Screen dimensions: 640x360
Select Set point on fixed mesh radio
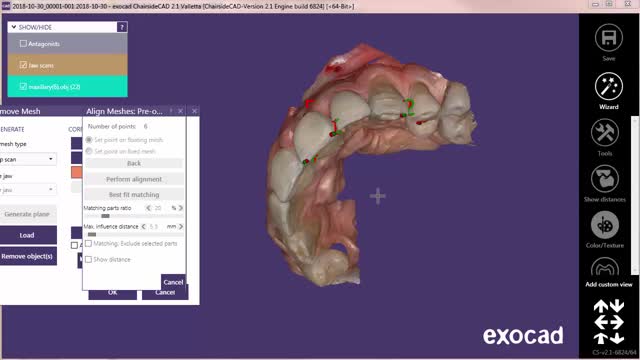(89, 151)
